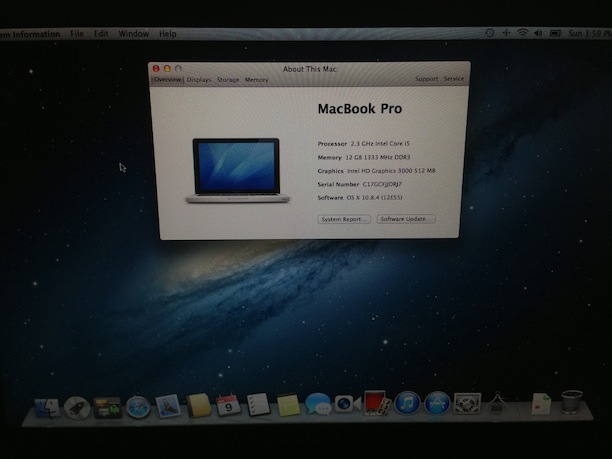612x459 pixels.
Task: Open the Support link
Action: point(426,79)
